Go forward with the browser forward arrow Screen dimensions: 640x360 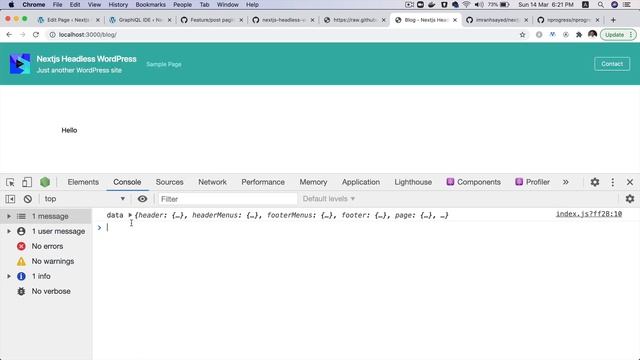(x=22, y=35)
